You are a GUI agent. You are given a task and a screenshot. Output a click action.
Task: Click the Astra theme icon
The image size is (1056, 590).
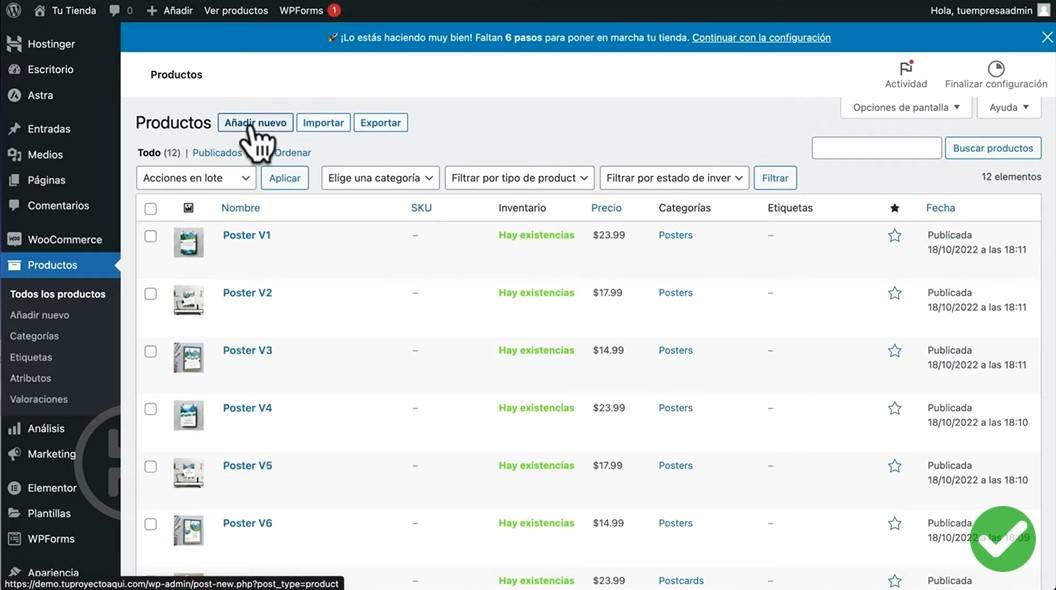click(x=14, y=95)
